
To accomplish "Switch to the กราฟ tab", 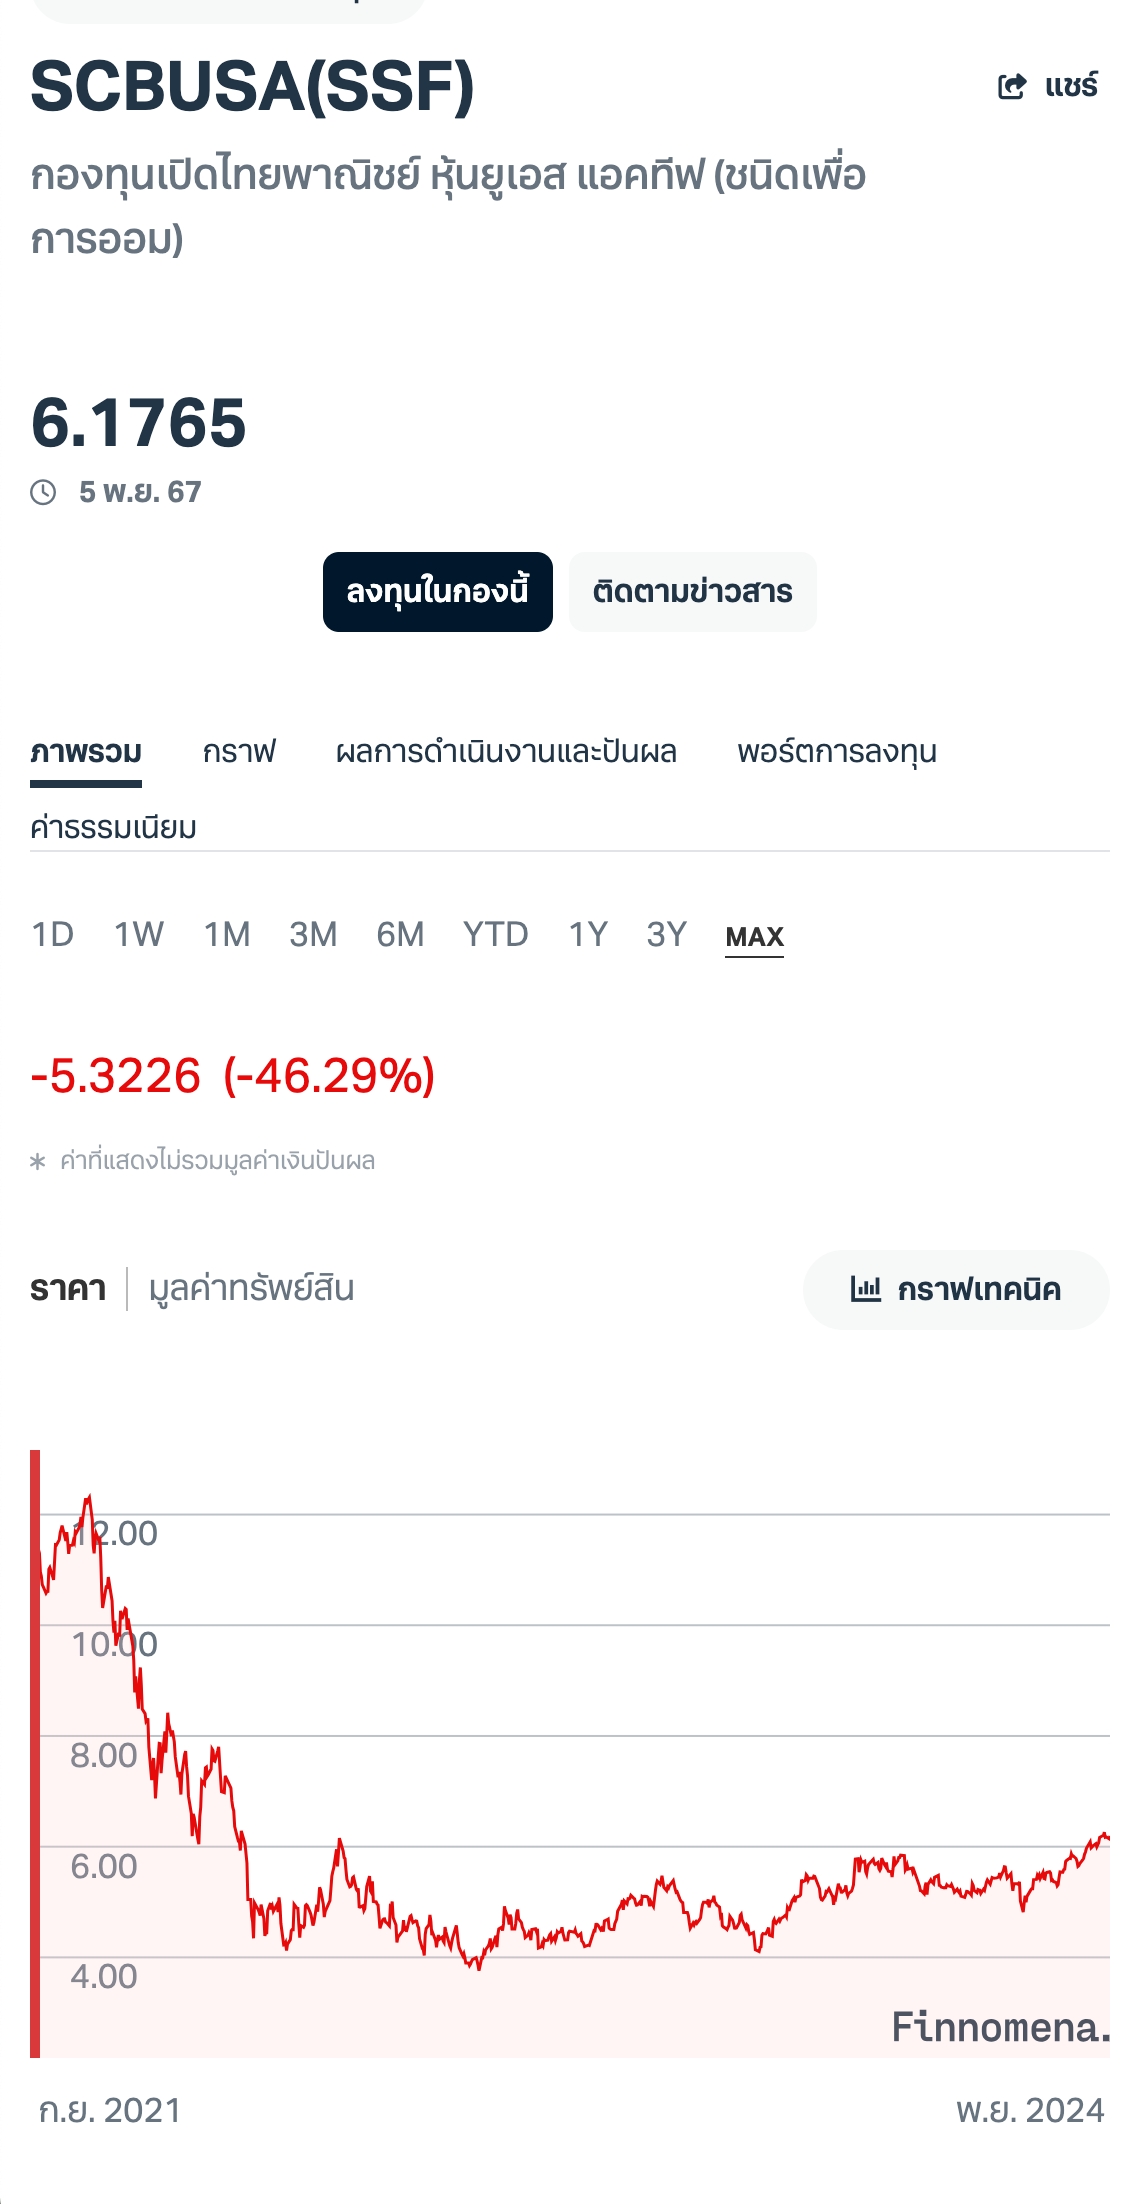I will [x=239, y=751].
